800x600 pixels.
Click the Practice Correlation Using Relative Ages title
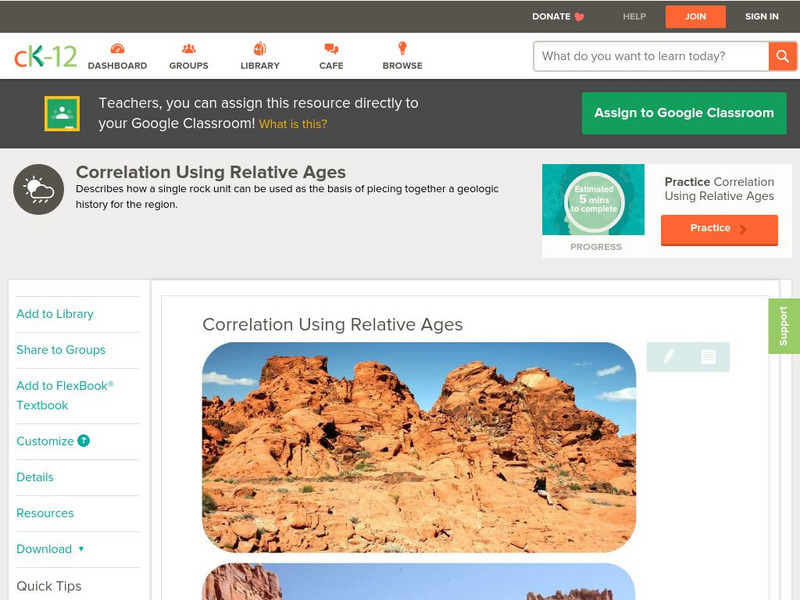[719, 189]
